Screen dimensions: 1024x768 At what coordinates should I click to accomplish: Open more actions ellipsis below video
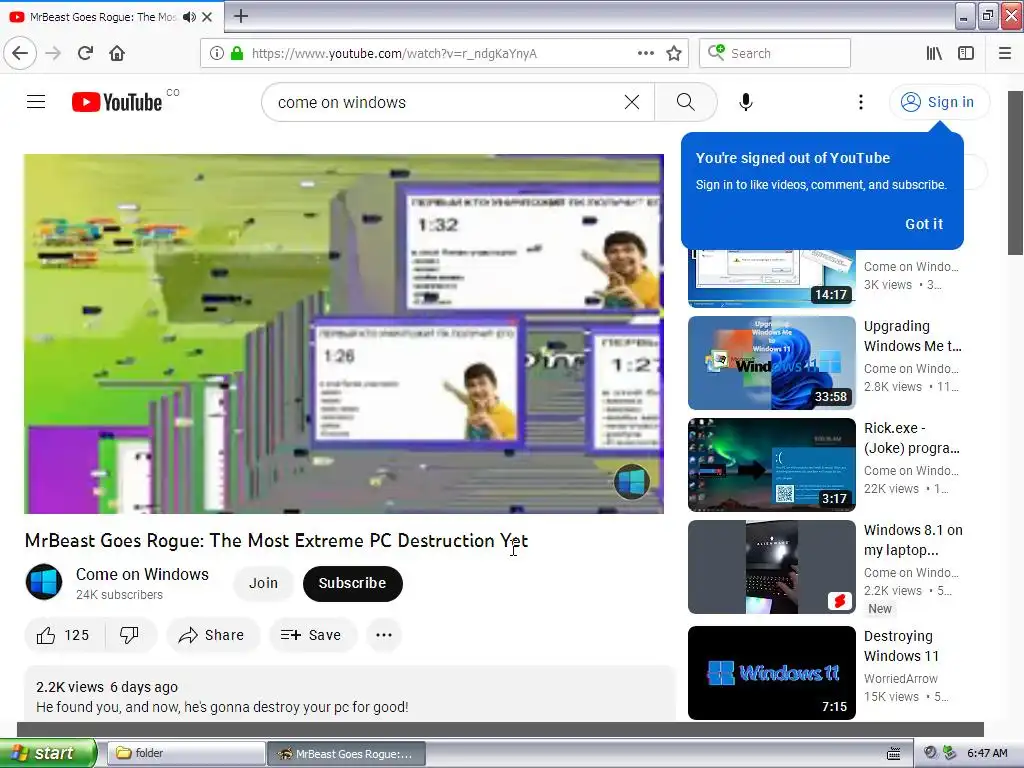tap(384, 635)
